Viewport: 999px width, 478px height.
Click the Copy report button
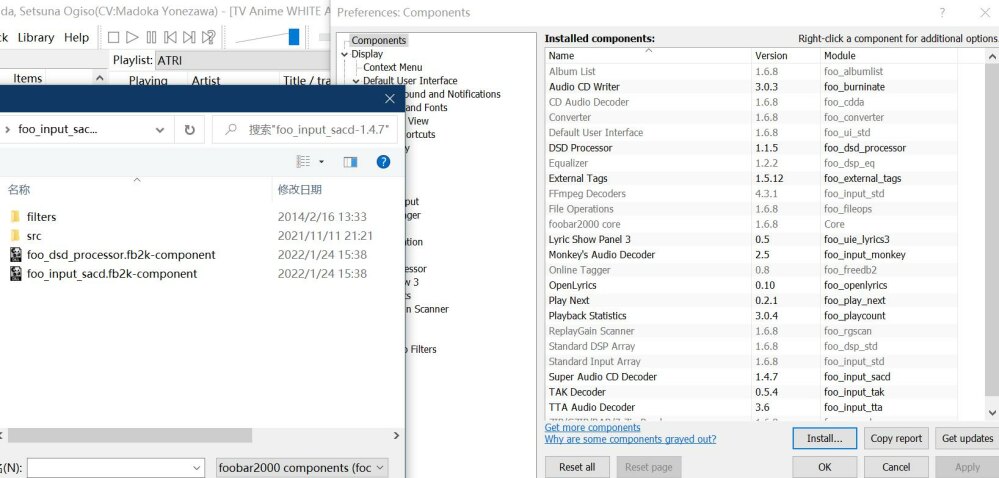pos(896,438)
